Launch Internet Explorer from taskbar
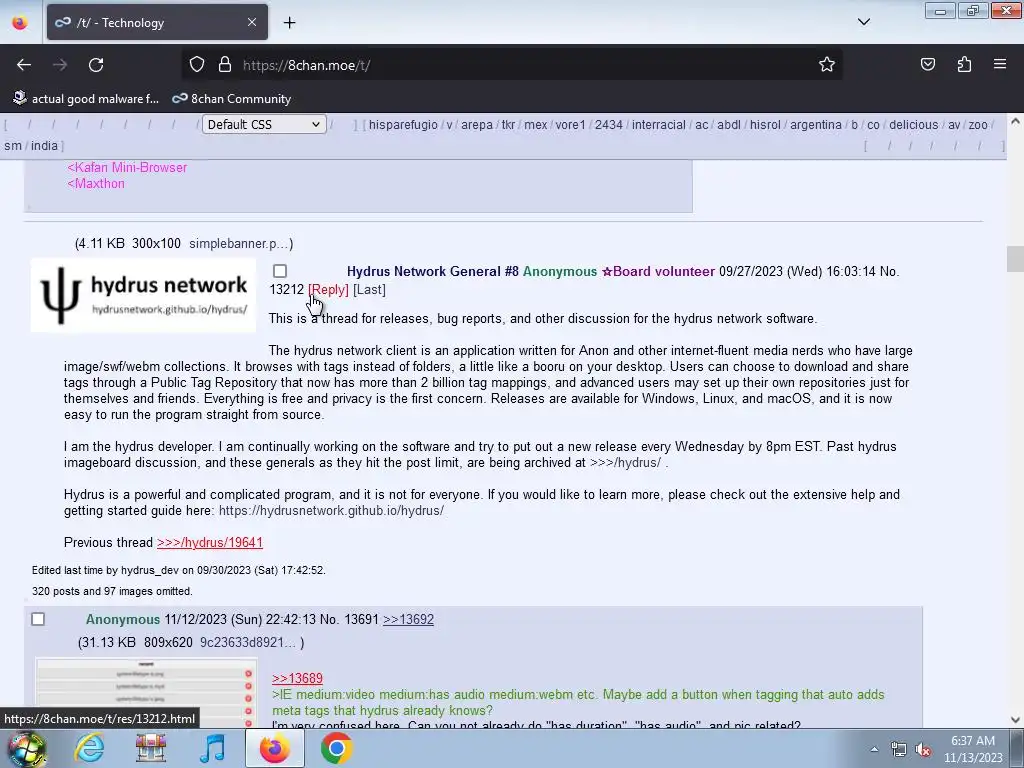This screenshot has height=768, width=1024. pos(89,748)
